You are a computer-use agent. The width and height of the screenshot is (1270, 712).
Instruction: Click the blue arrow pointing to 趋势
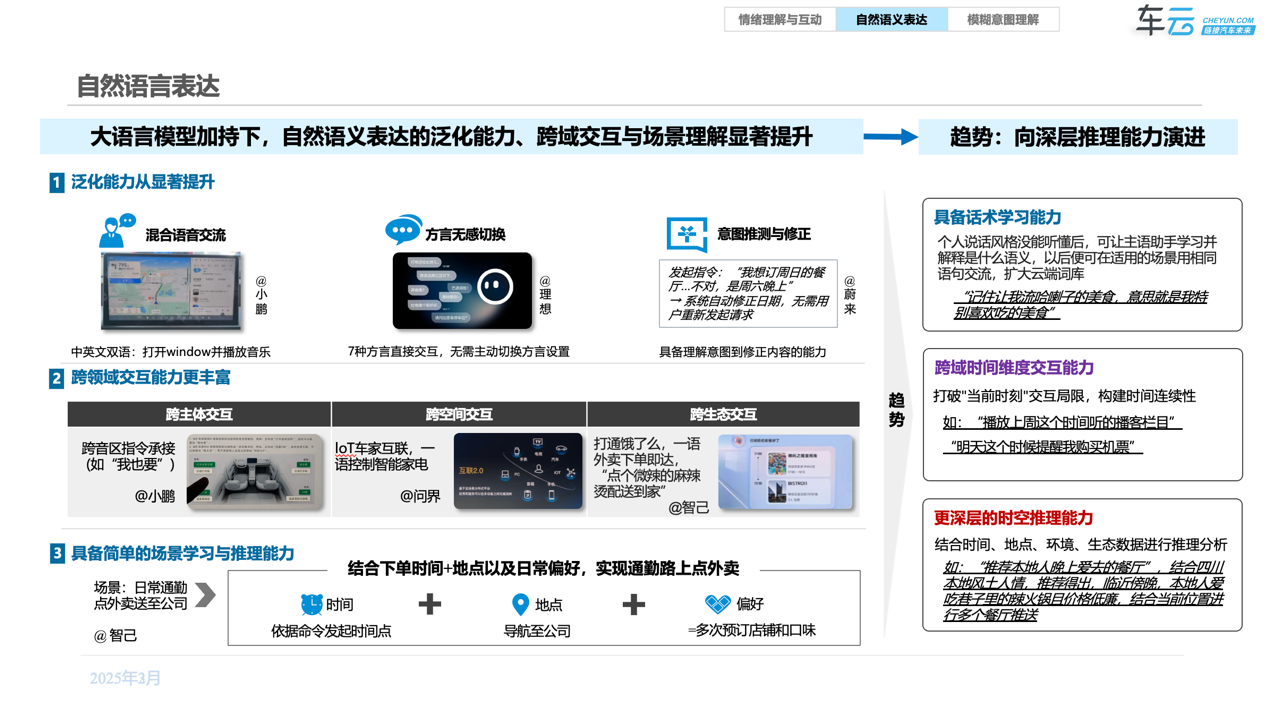pyautogui.click(x=890, y=137)
